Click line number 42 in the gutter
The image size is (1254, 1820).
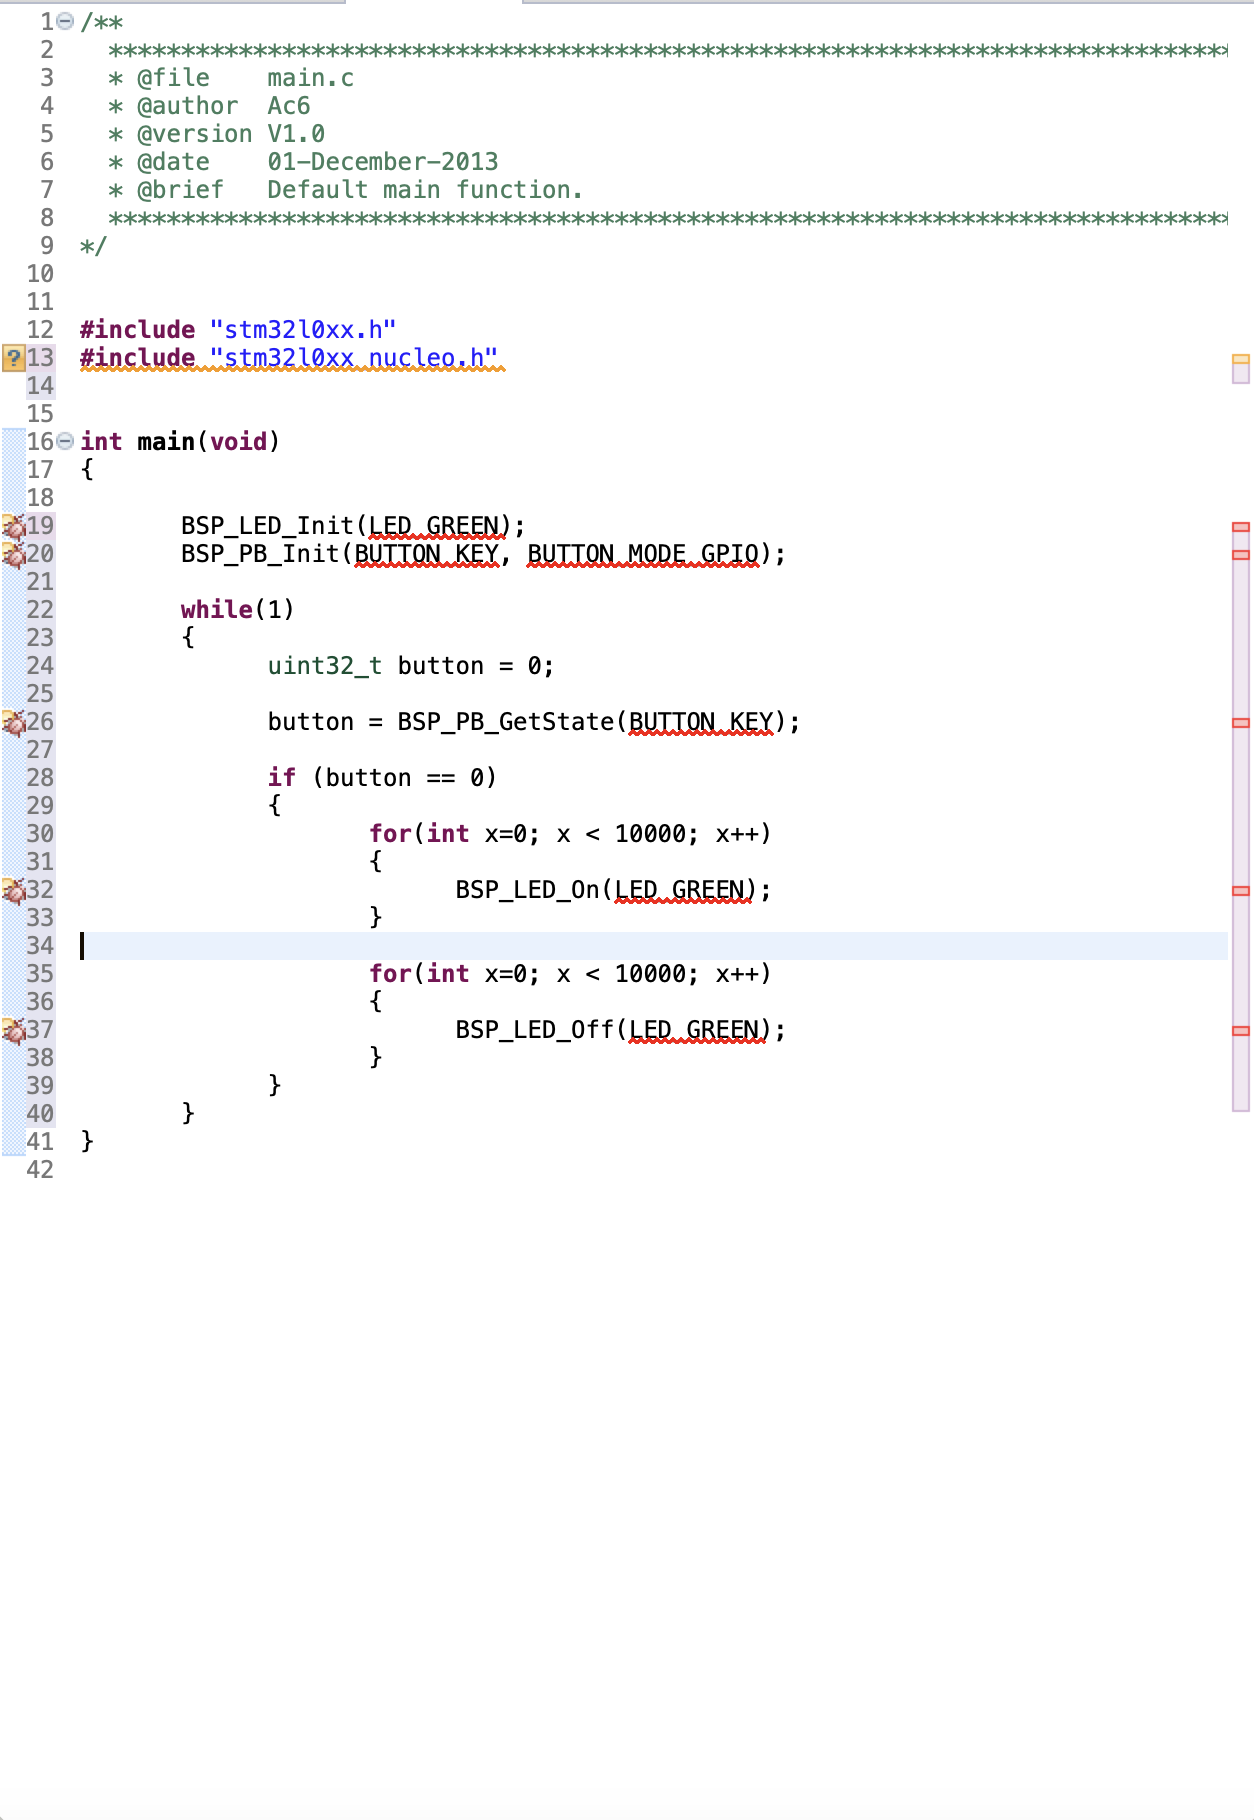40,1170
